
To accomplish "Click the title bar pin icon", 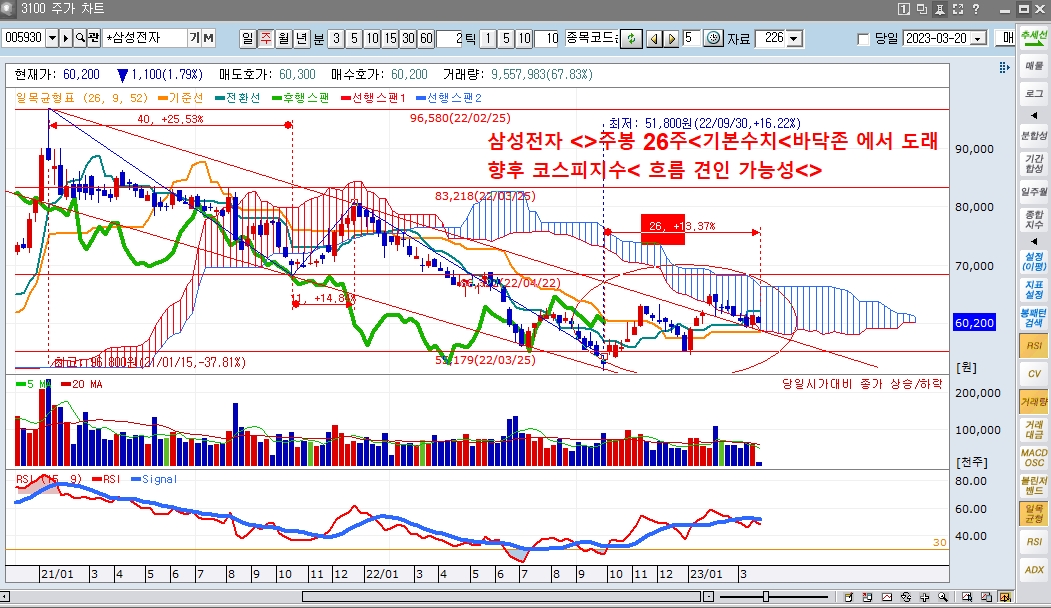I will 940,9.
